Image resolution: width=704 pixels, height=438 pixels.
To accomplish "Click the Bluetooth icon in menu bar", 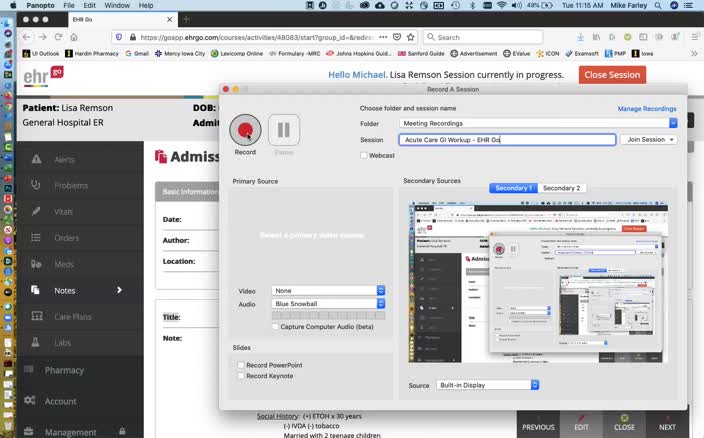I will 472,5.
